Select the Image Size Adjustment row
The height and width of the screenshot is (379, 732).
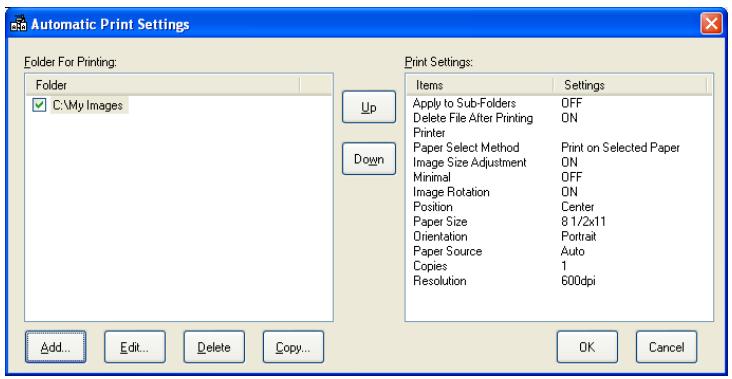click(x=558, y=162)
